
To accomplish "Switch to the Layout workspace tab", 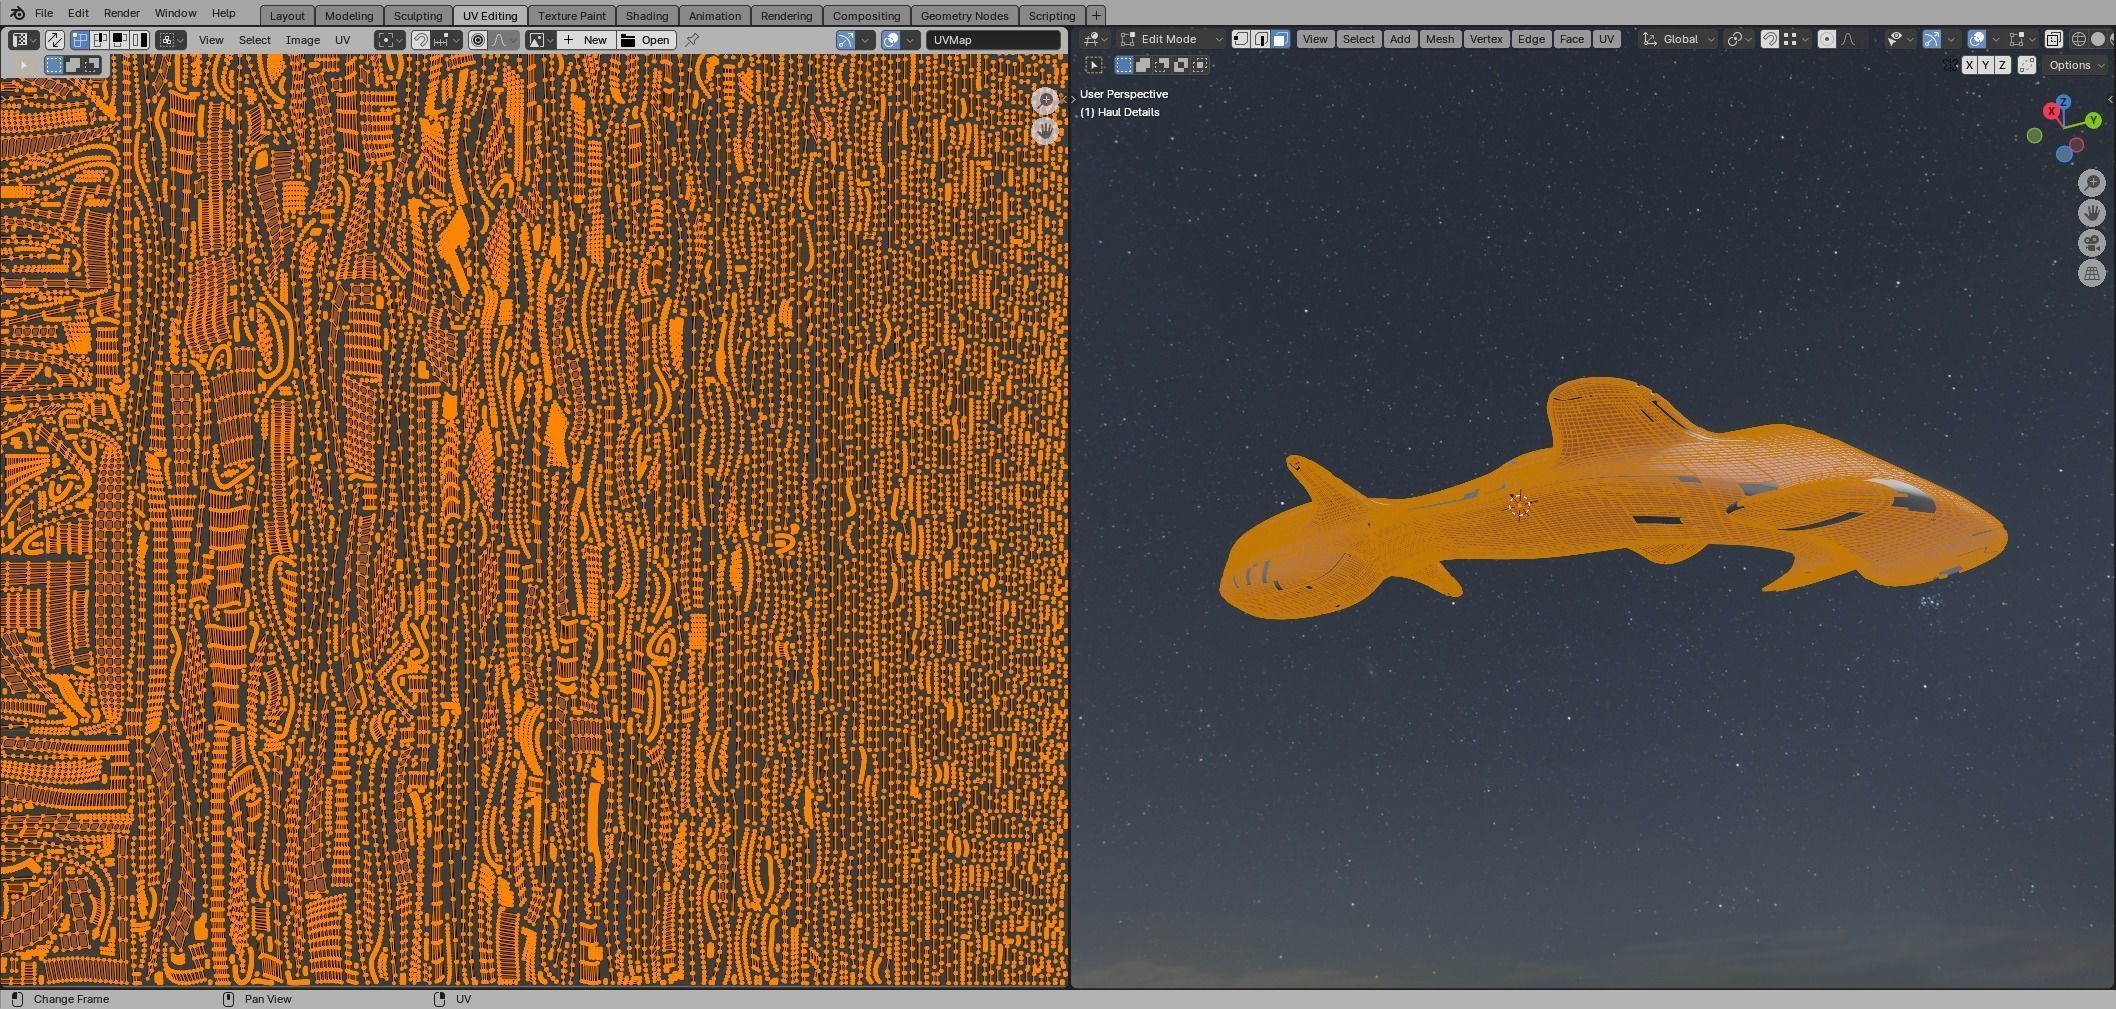I will point(287,16).
